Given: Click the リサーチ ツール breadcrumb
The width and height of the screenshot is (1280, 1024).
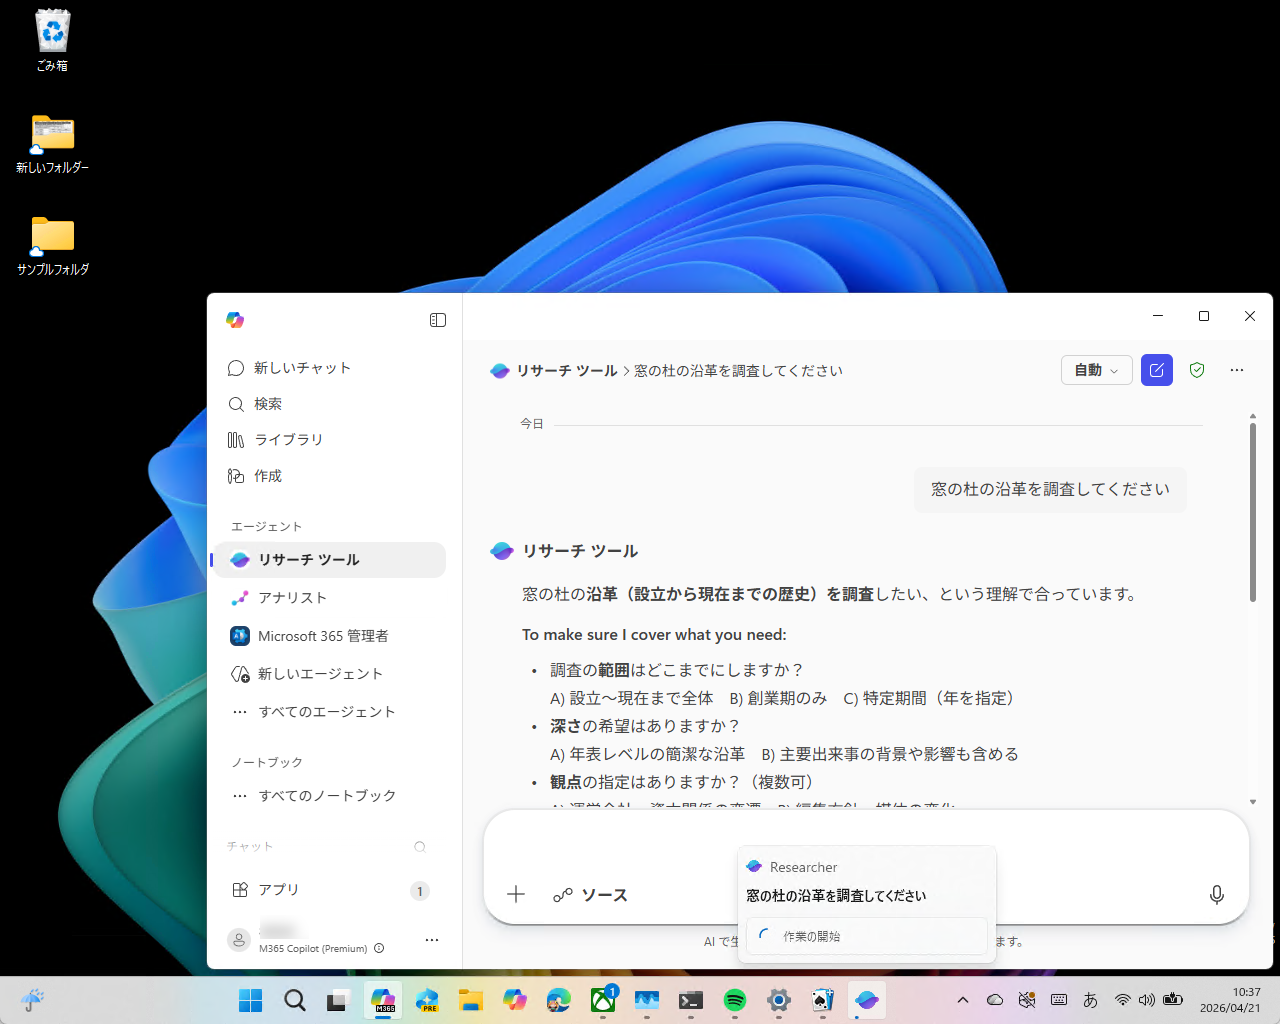Looking at the screenshot, I should coord(566,370).
